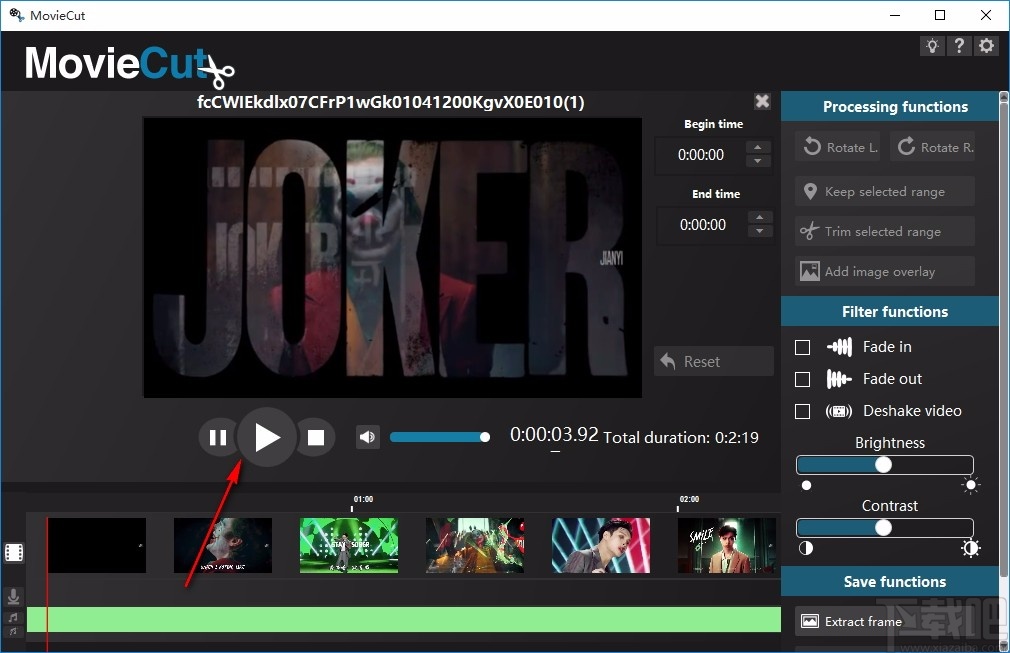Click the video preview area
This screenshot has width=1010, height=653.
click(x=392, y=258)
